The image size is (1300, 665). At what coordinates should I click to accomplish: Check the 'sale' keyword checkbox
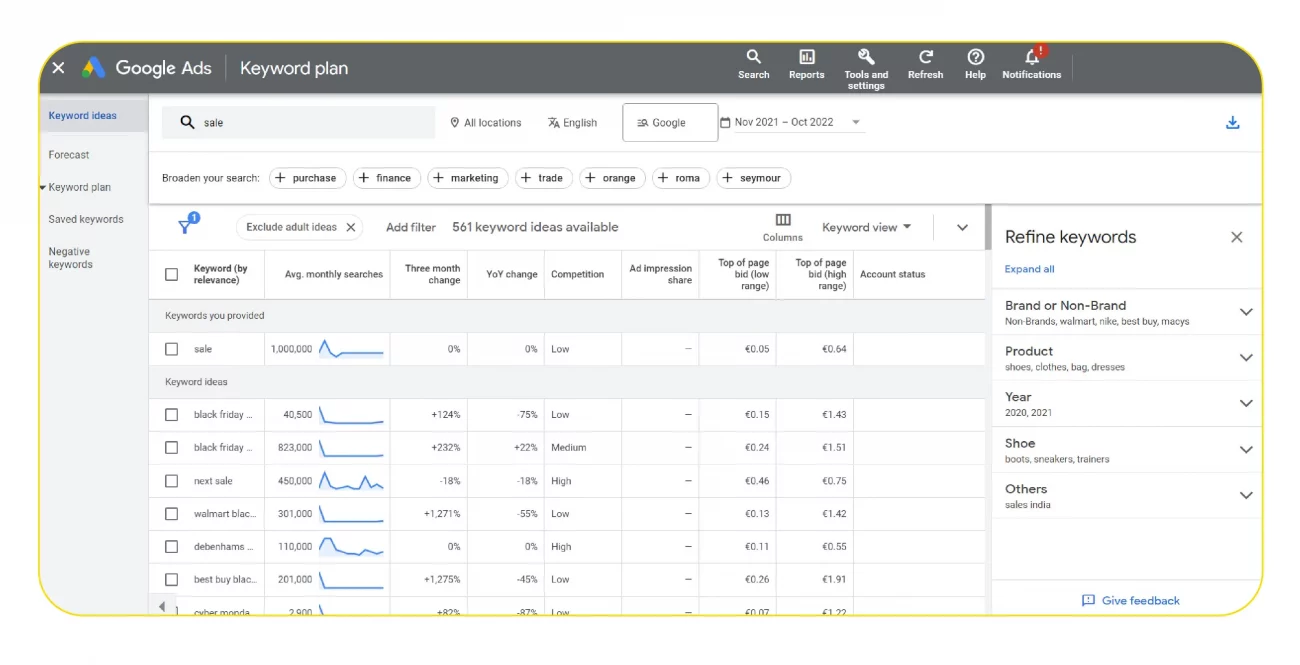172,349
